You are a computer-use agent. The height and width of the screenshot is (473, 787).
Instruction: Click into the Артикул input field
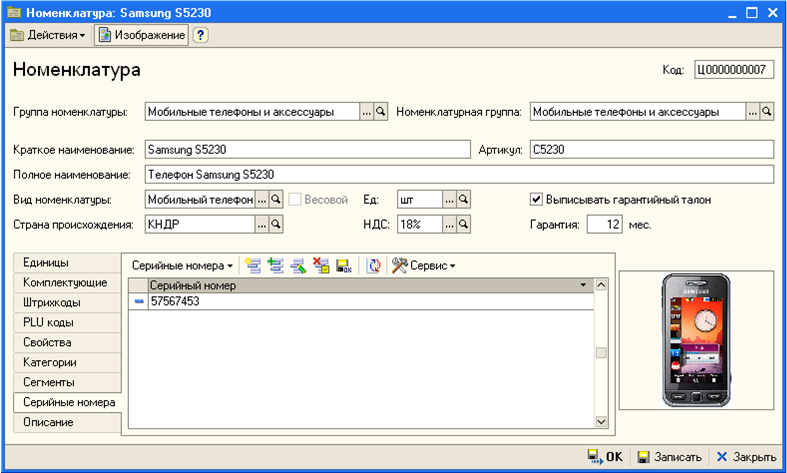[651, 149]
